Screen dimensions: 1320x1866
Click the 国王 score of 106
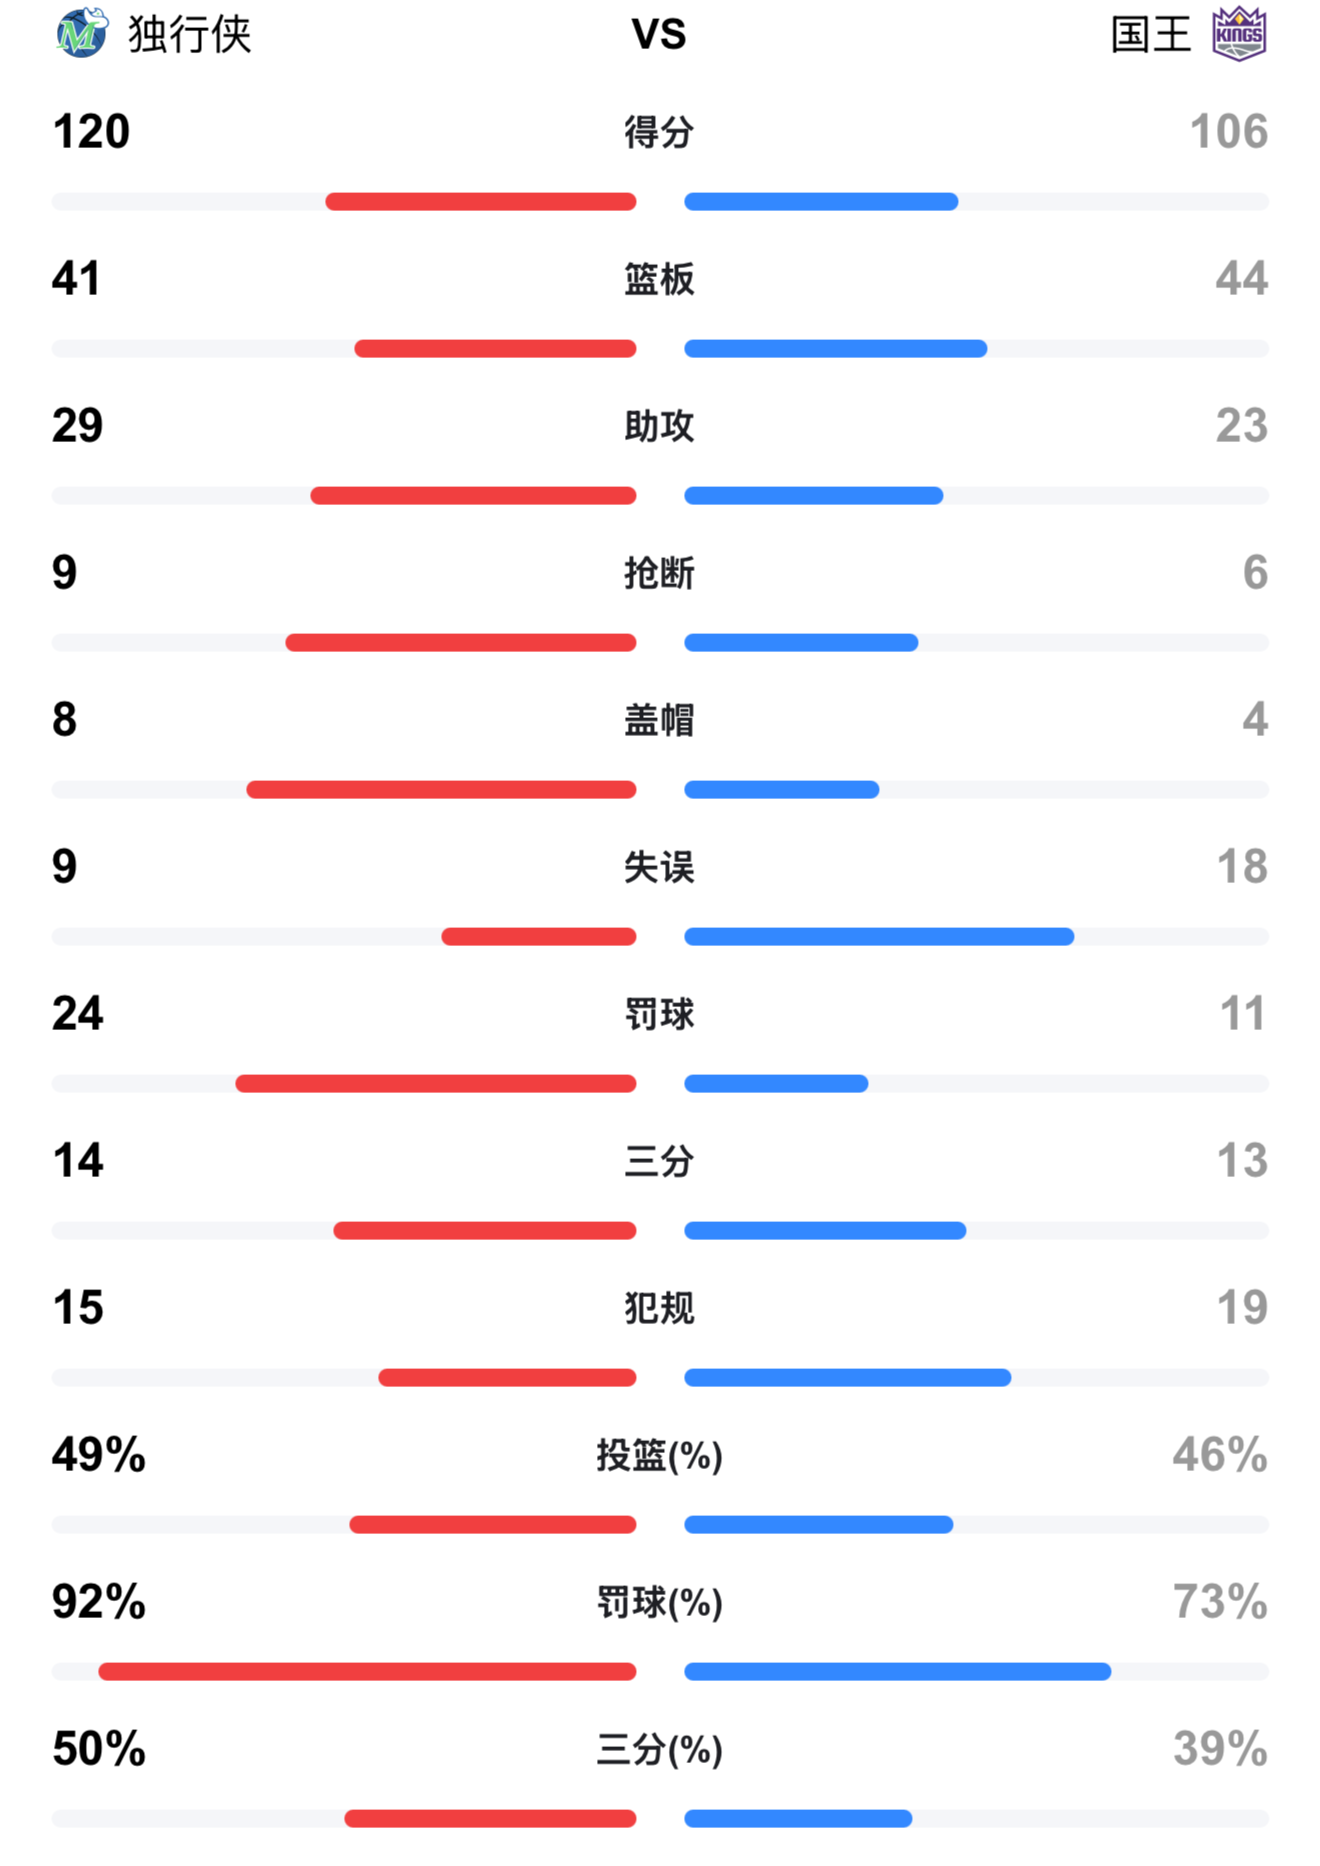[1228, 132]
